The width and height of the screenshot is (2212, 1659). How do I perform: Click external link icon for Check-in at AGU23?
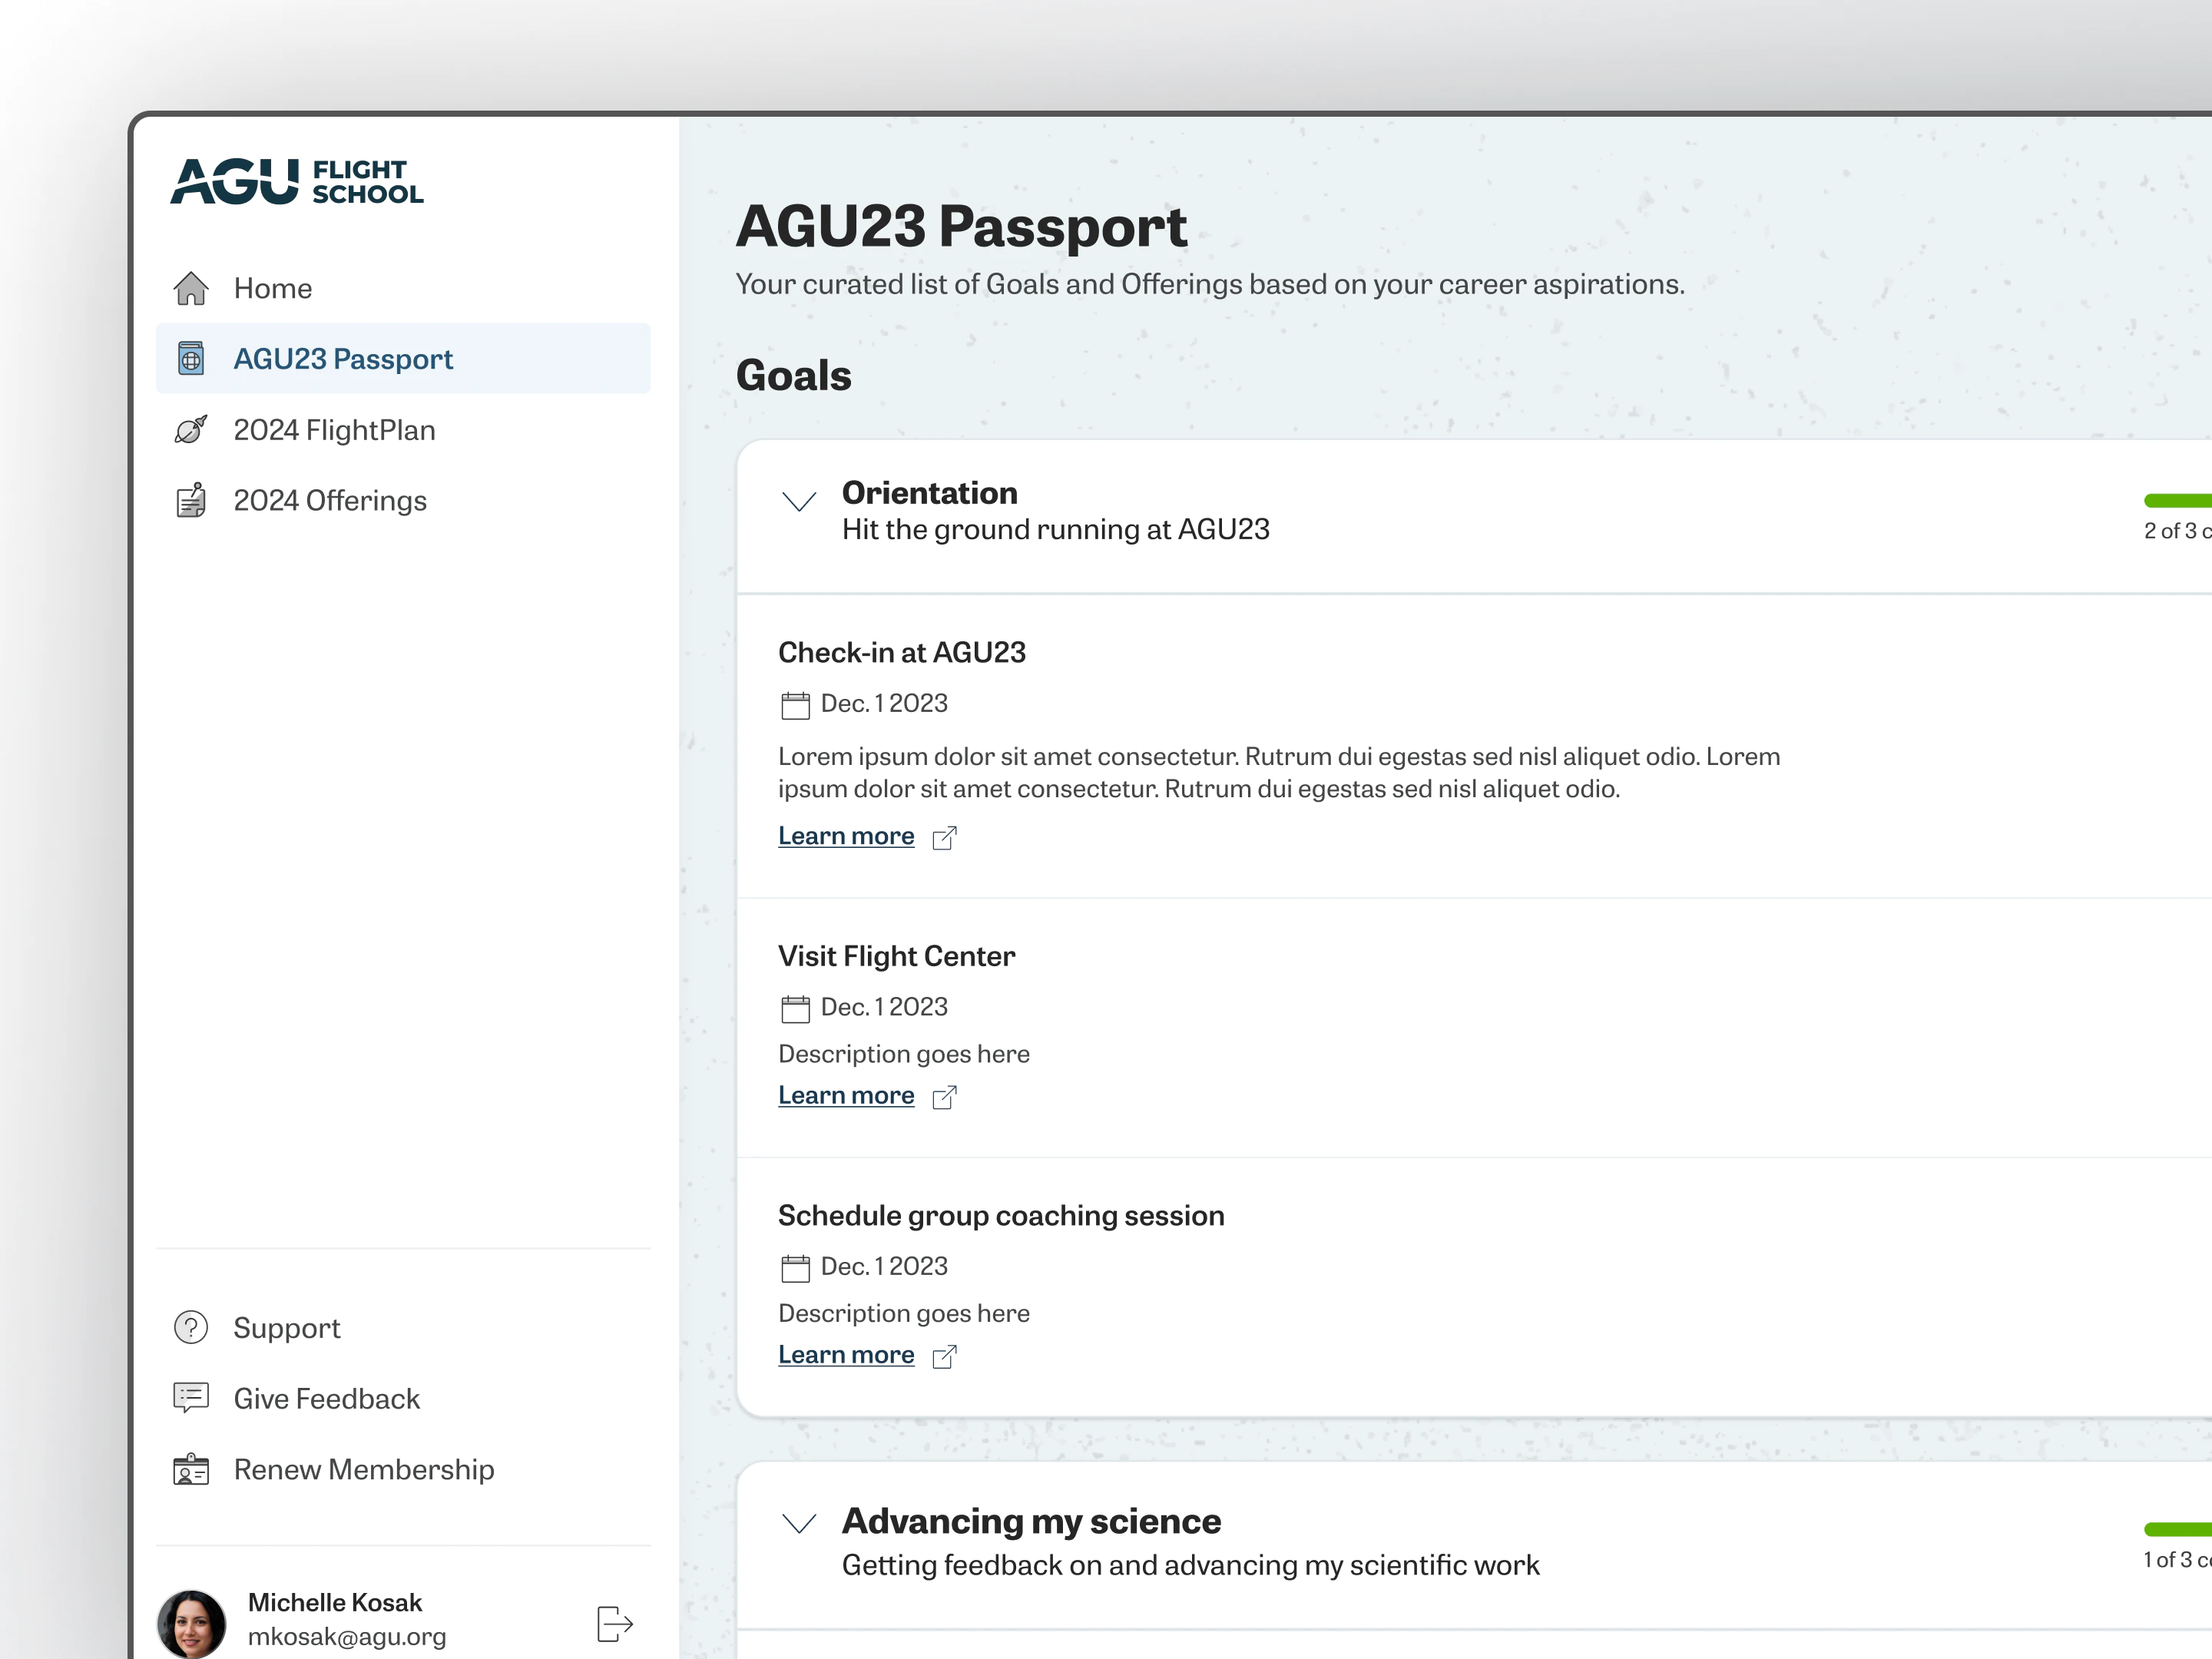[x=945, y=837]
